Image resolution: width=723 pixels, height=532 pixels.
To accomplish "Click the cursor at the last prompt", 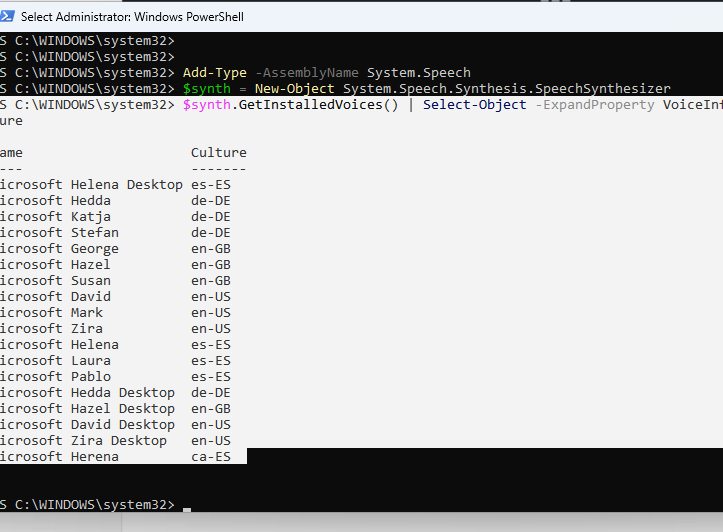I will (187, 505).
